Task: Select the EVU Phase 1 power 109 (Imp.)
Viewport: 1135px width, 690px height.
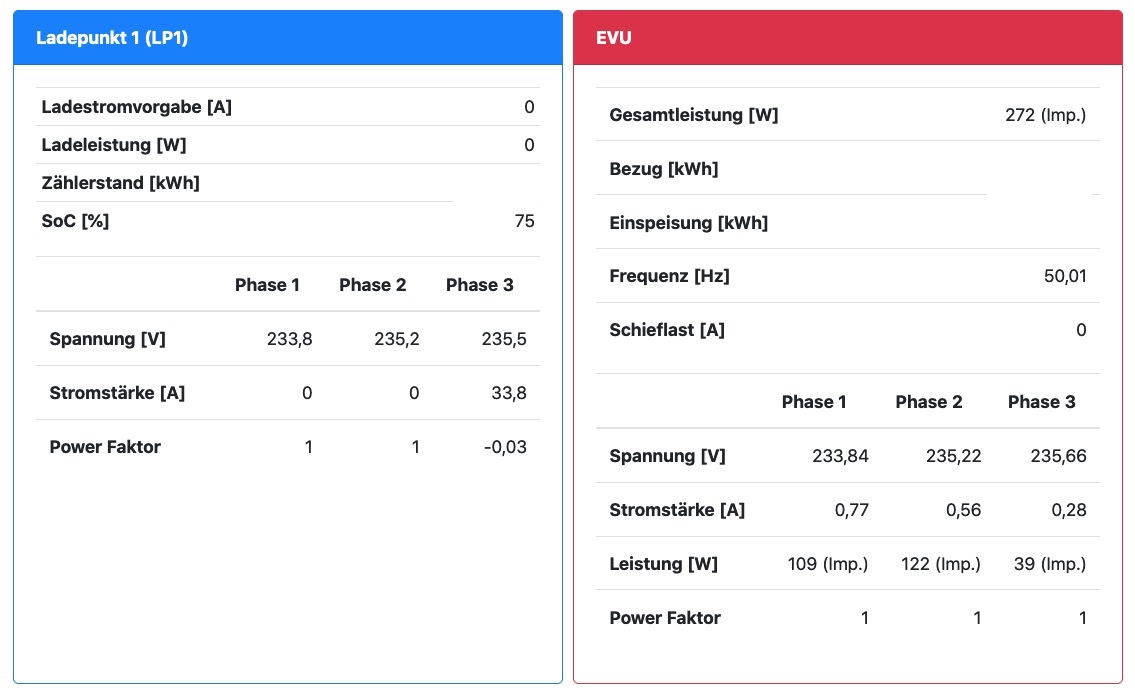Action: [x=828, y=564]
